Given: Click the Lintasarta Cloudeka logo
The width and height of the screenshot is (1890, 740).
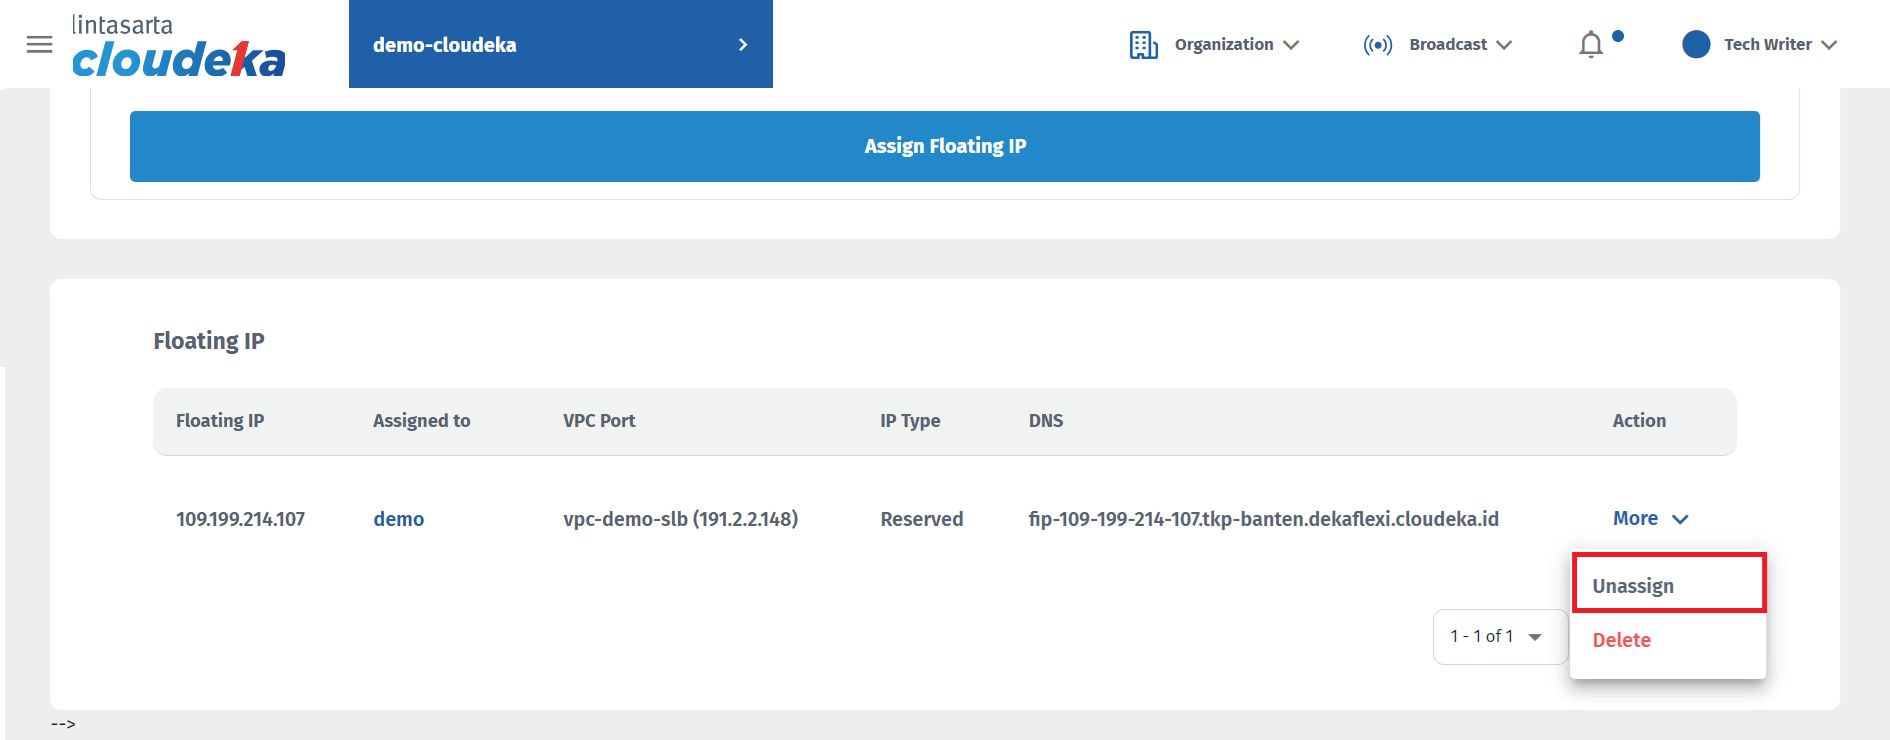Looking at the screenshot, I should [178, 46].
